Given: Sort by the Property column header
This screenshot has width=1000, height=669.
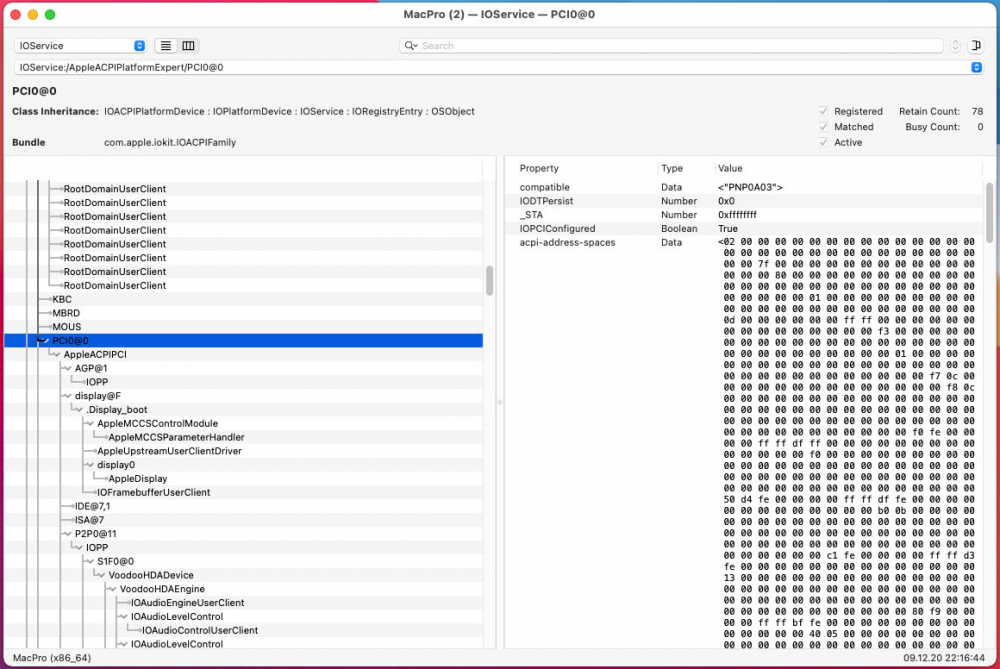Looking at the screenshot, I should coord(539,168).
